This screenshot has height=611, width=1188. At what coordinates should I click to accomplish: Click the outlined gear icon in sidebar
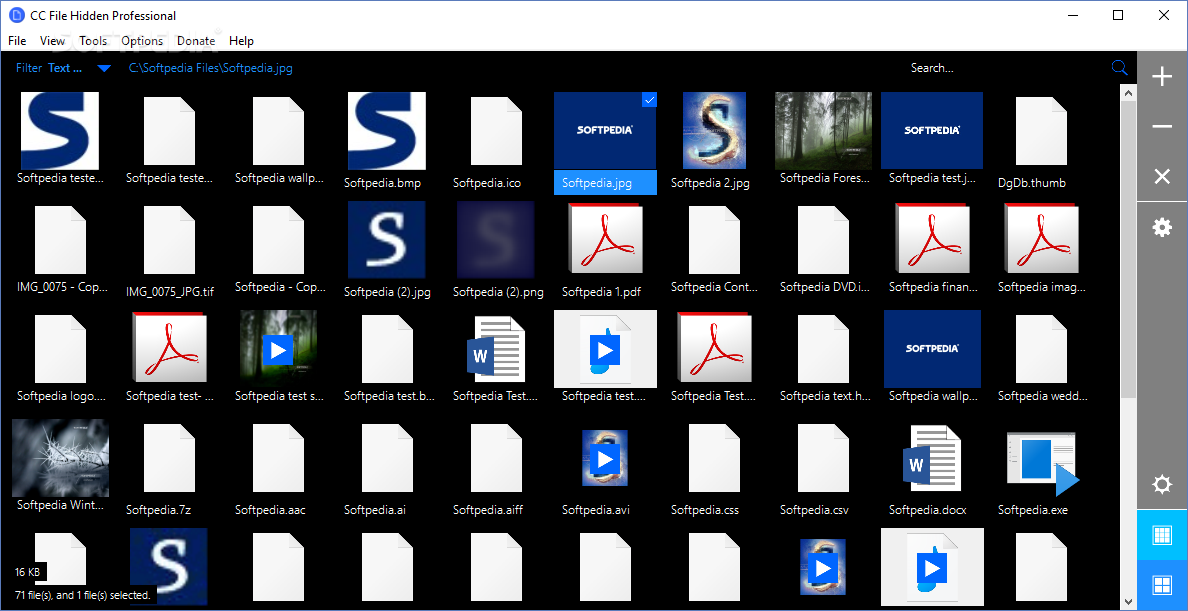pyautogui.click(x=1161, y=484)
